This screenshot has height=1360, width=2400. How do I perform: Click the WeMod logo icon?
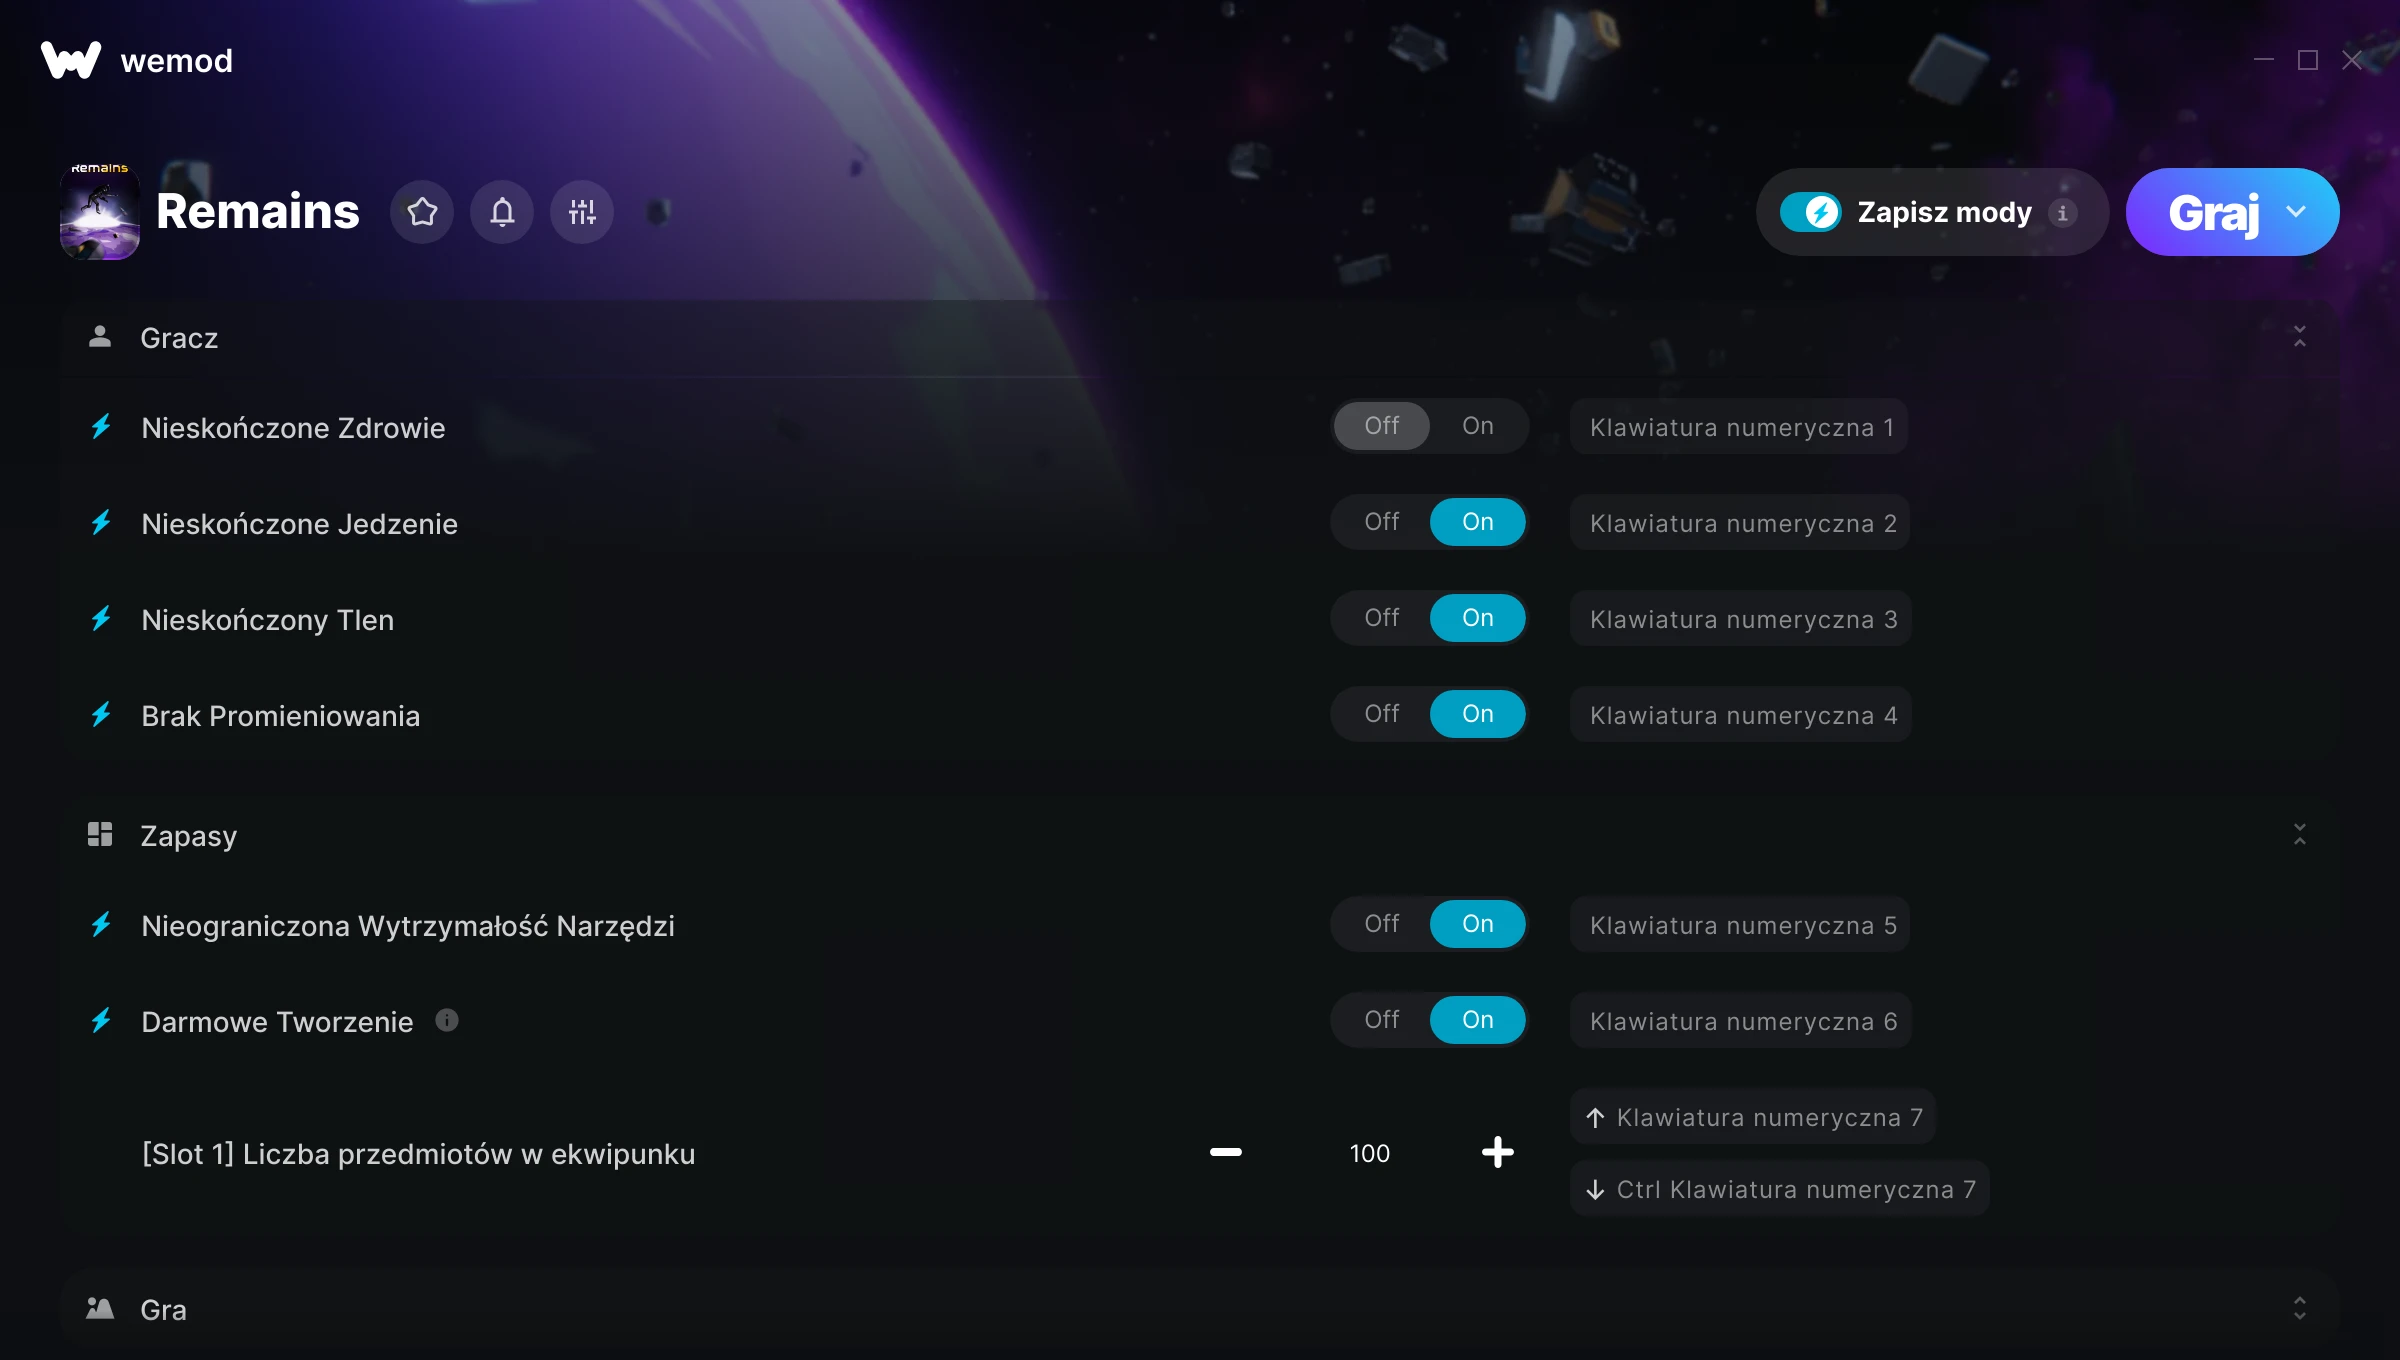(71, 60)
